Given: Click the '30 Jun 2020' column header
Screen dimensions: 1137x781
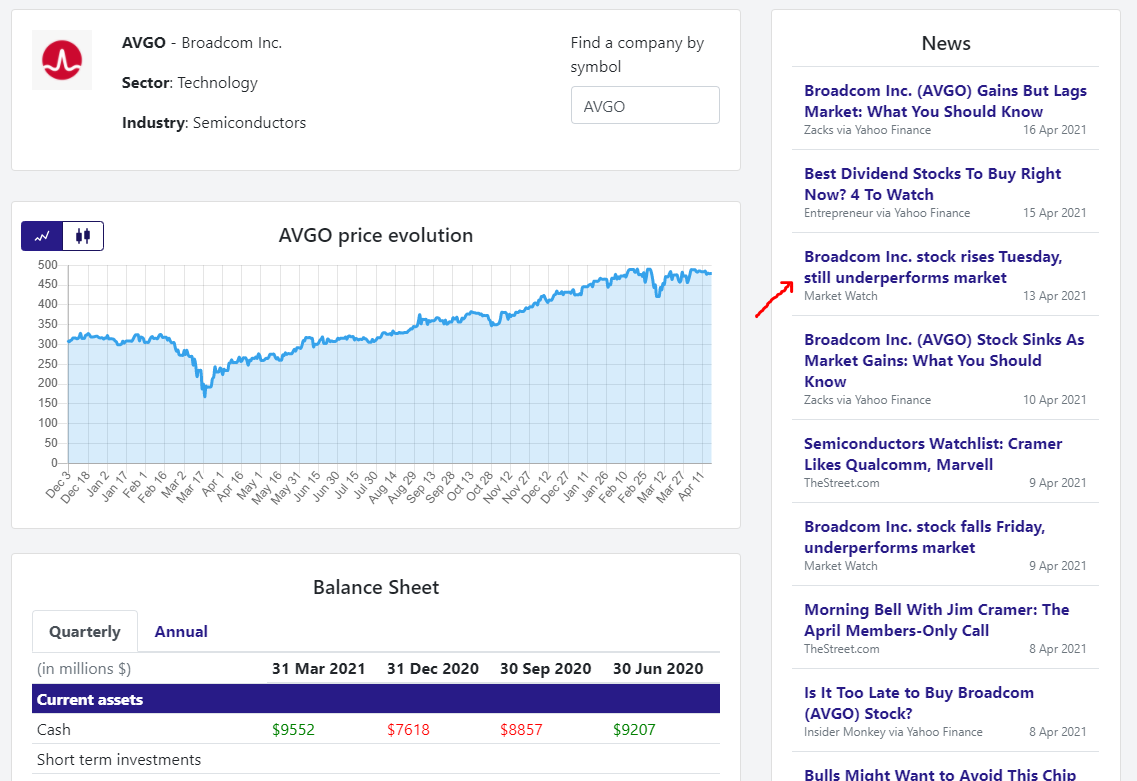Looking at the screenshot, I should 658,669.
